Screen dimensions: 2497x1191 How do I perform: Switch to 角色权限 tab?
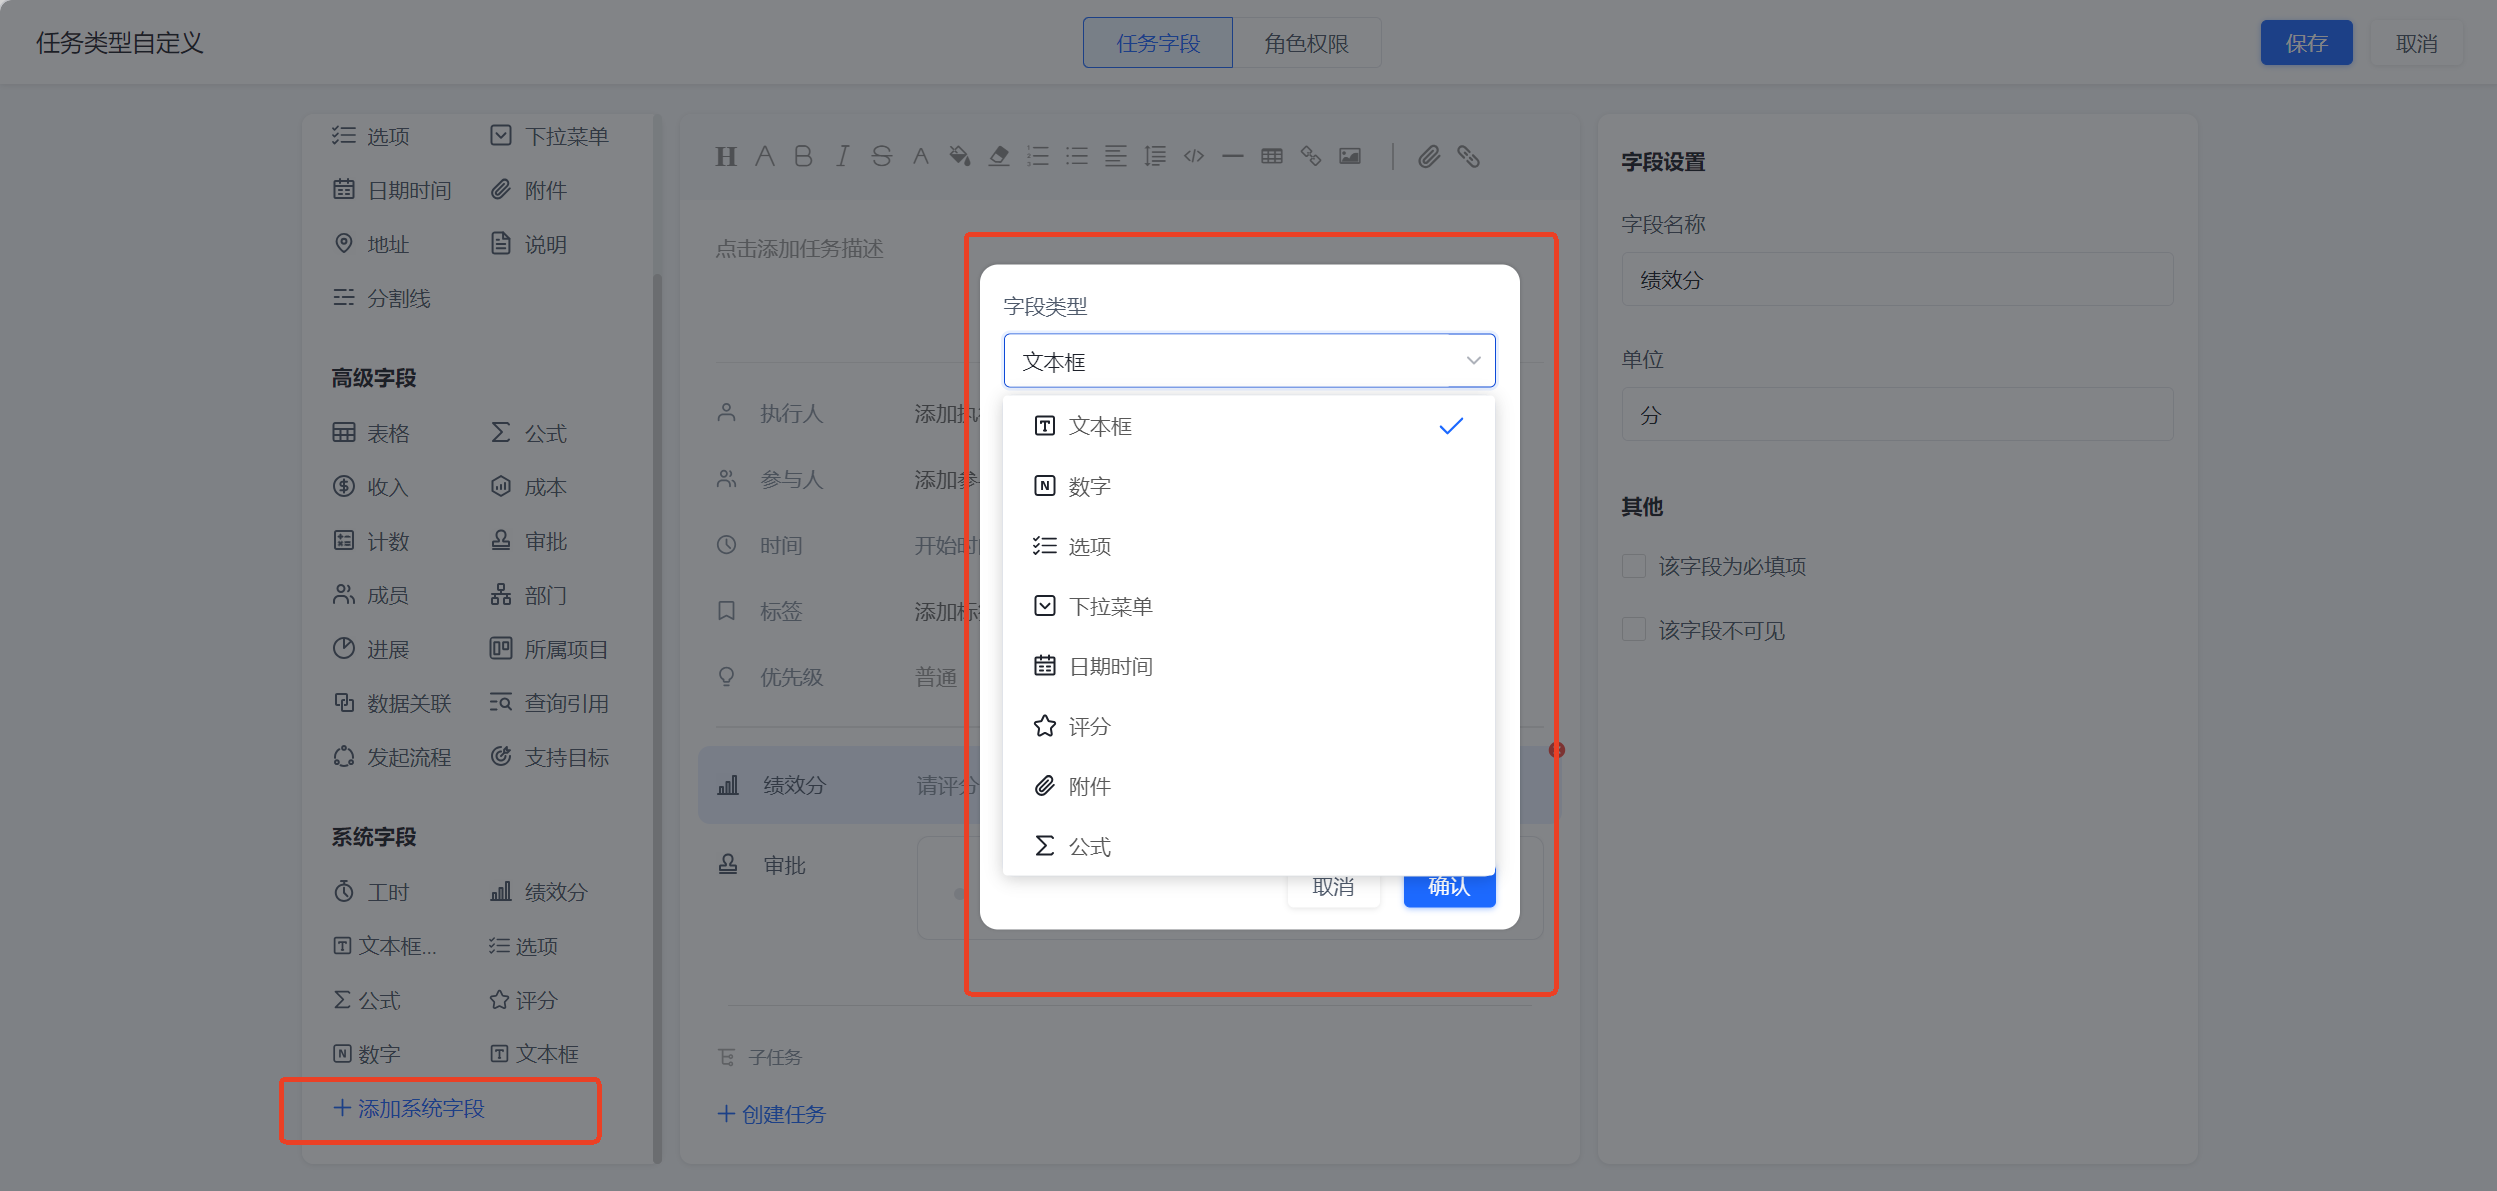pos(1307,43)
